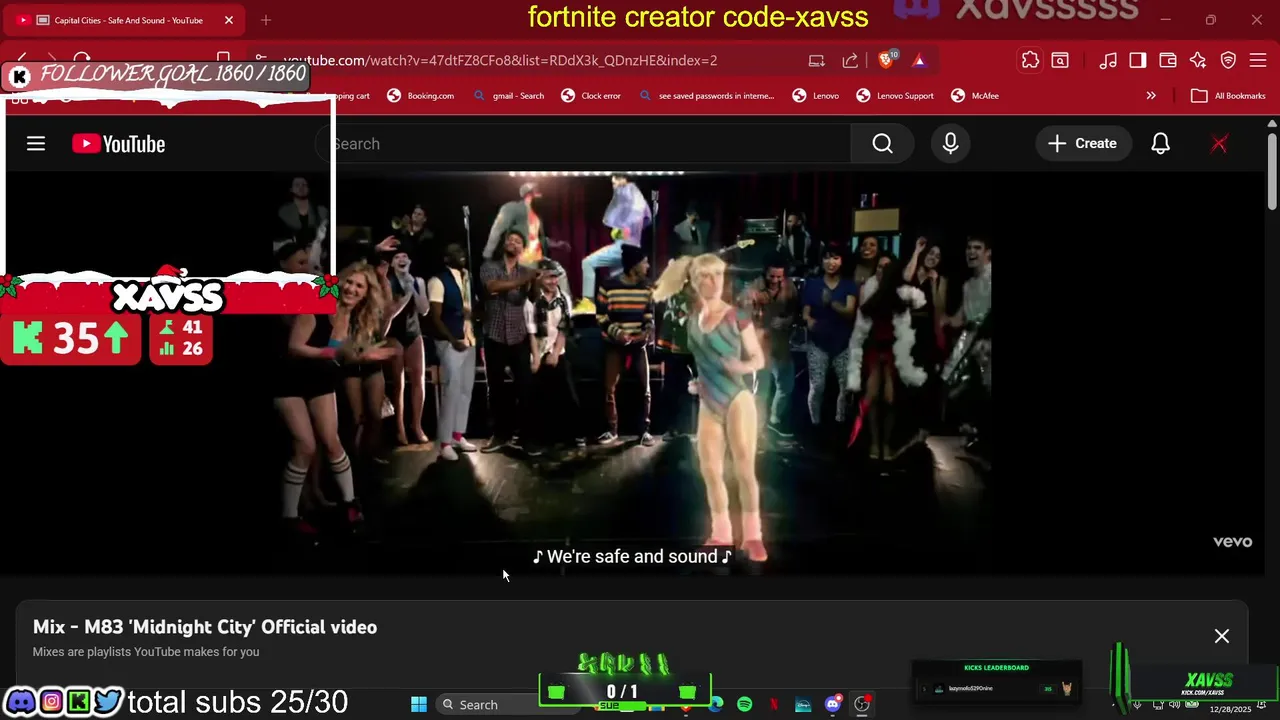Open YouTube notifications bell
Viewport: 1280px width, 720px height.
(1160, 144)
